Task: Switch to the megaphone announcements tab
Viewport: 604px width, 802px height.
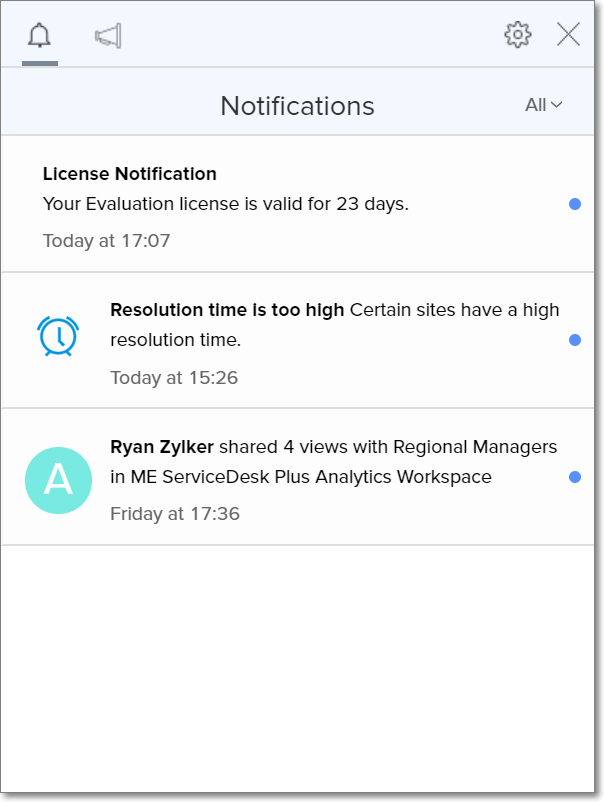Action: pos(108,36)
